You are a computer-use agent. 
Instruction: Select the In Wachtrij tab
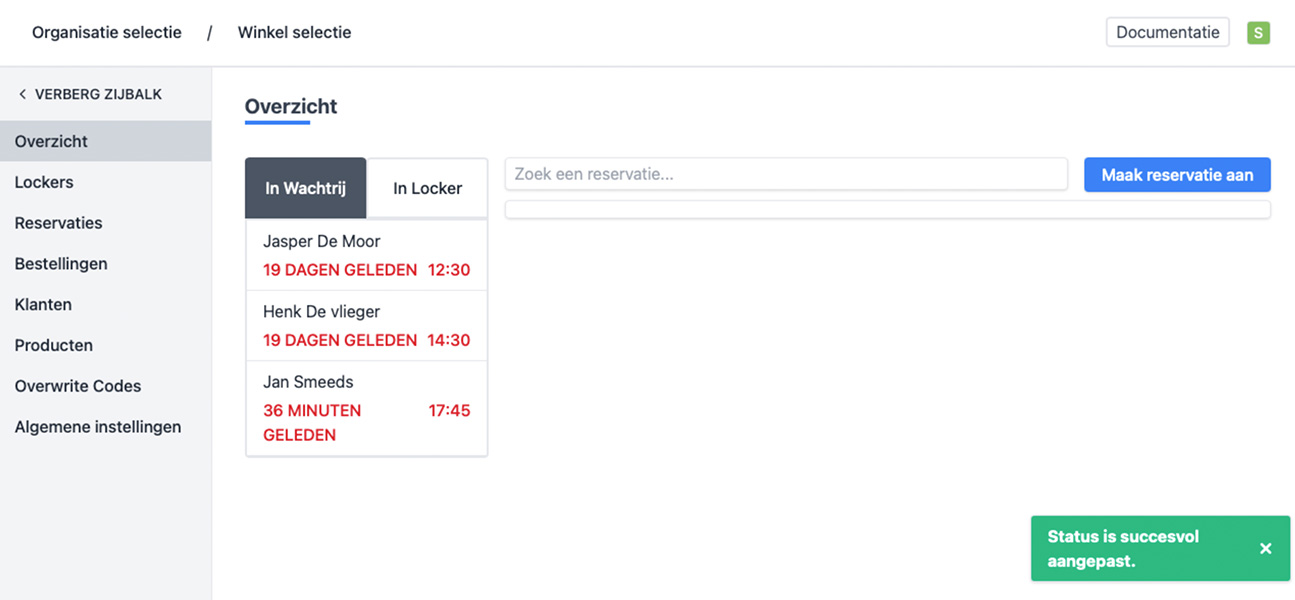(x=305, y=188)
